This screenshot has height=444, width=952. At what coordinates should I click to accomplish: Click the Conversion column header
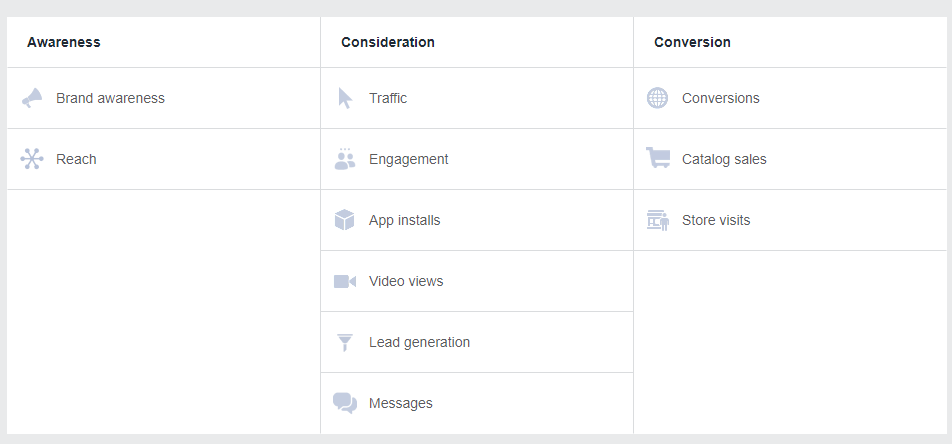click(692, 42)
